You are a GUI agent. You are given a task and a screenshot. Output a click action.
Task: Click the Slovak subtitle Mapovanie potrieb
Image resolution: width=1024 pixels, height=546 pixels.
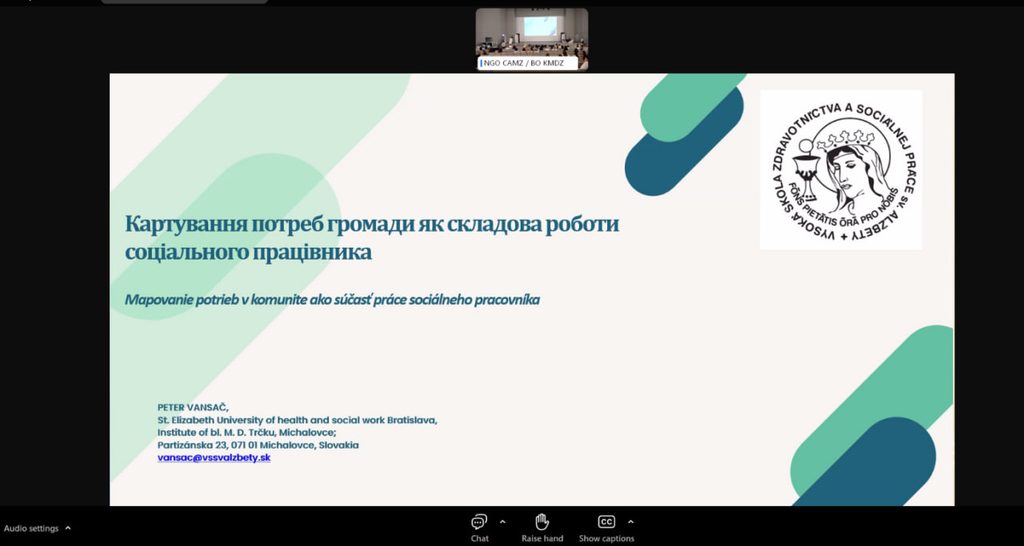(x=332, y=300)
